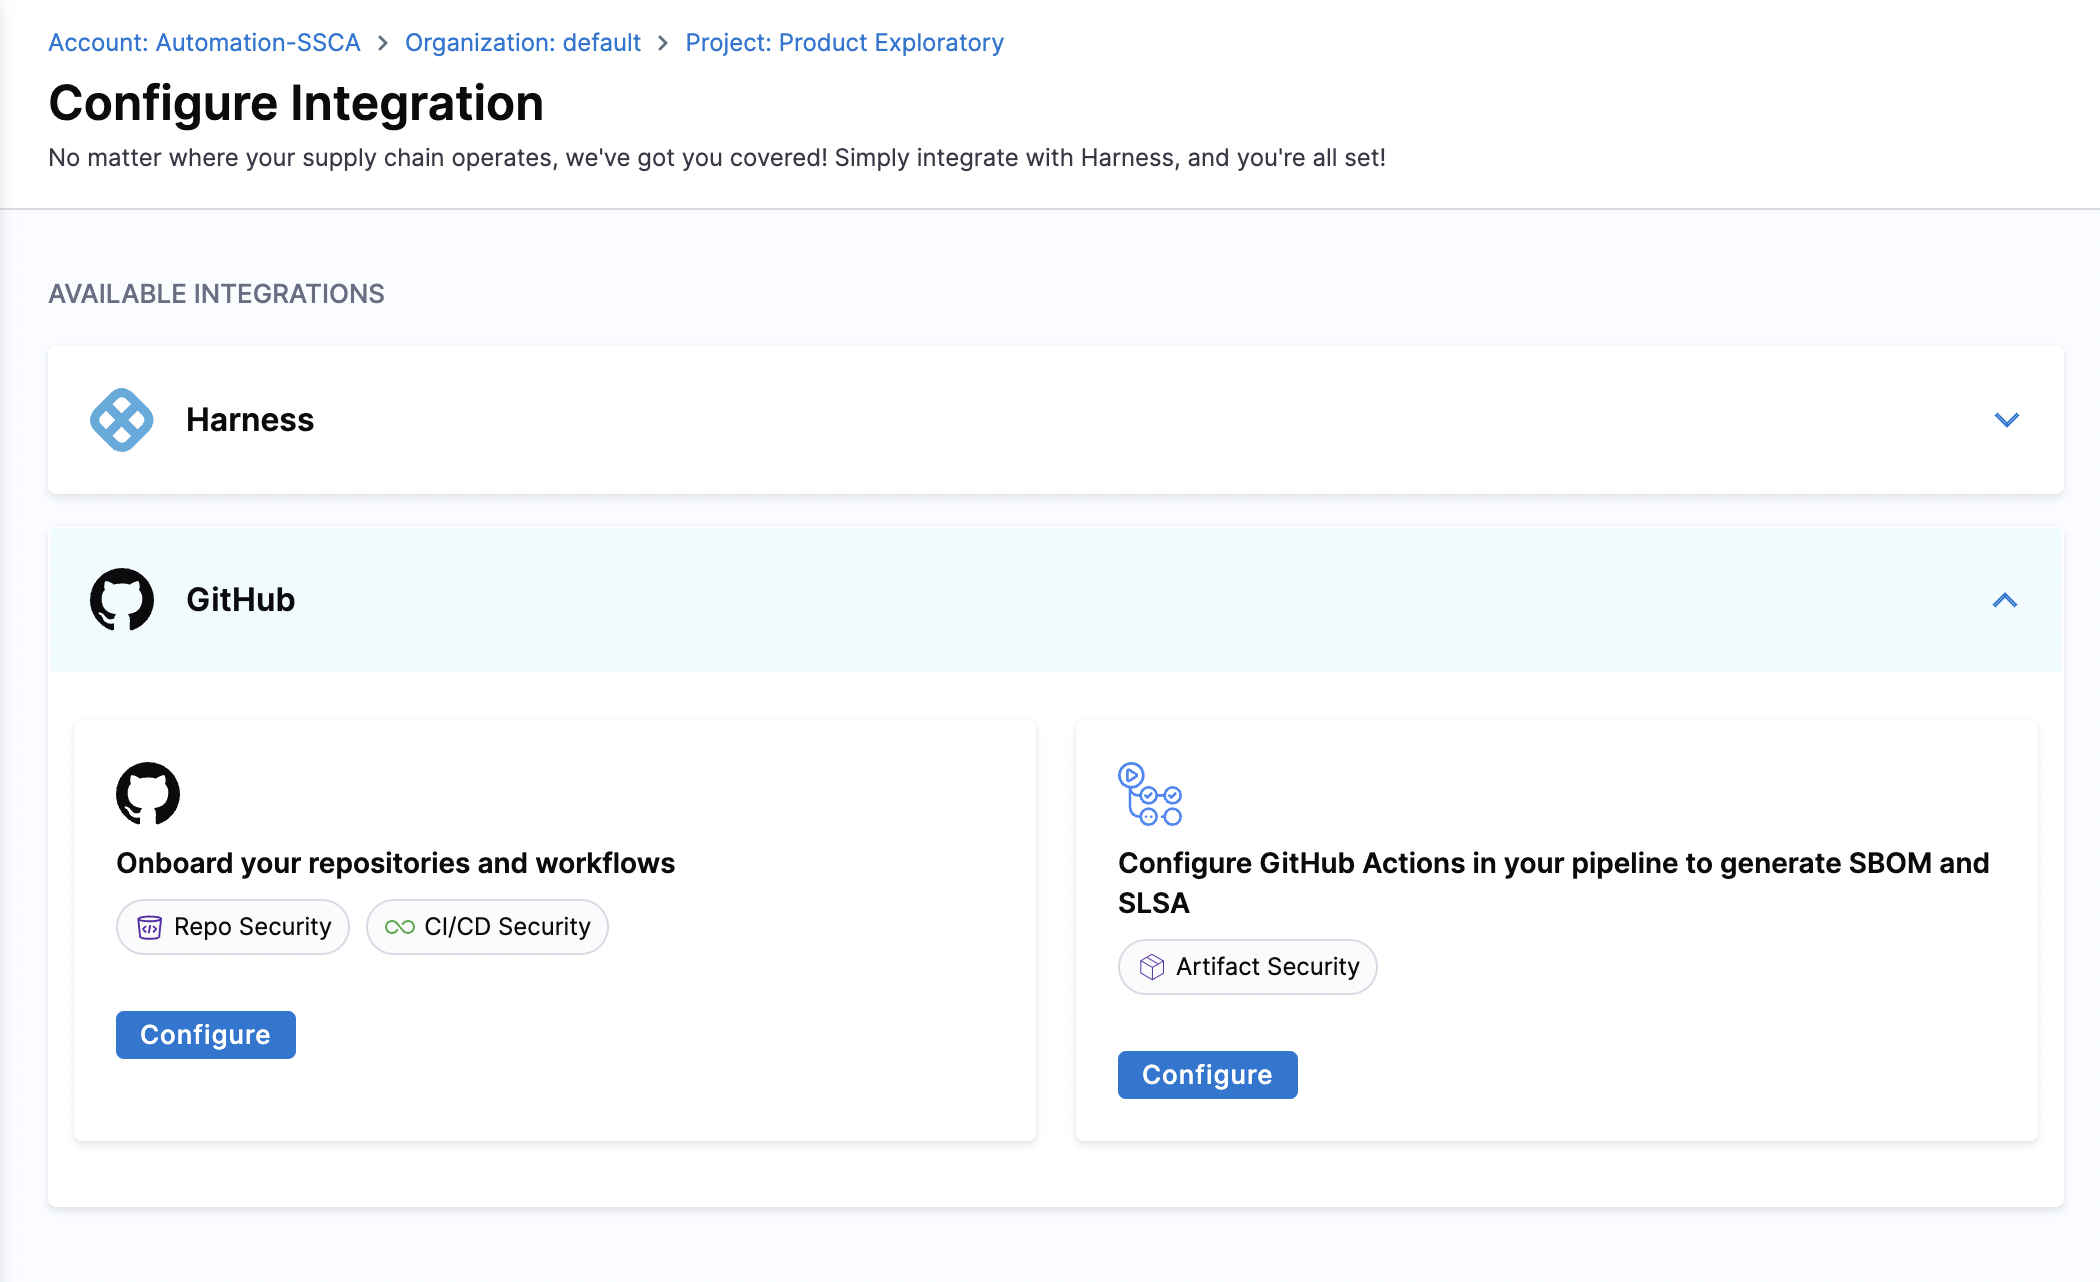Click the Repo Security tag icon
The height and width of the screenshot is (1282, 2100).
pos(149,927)
